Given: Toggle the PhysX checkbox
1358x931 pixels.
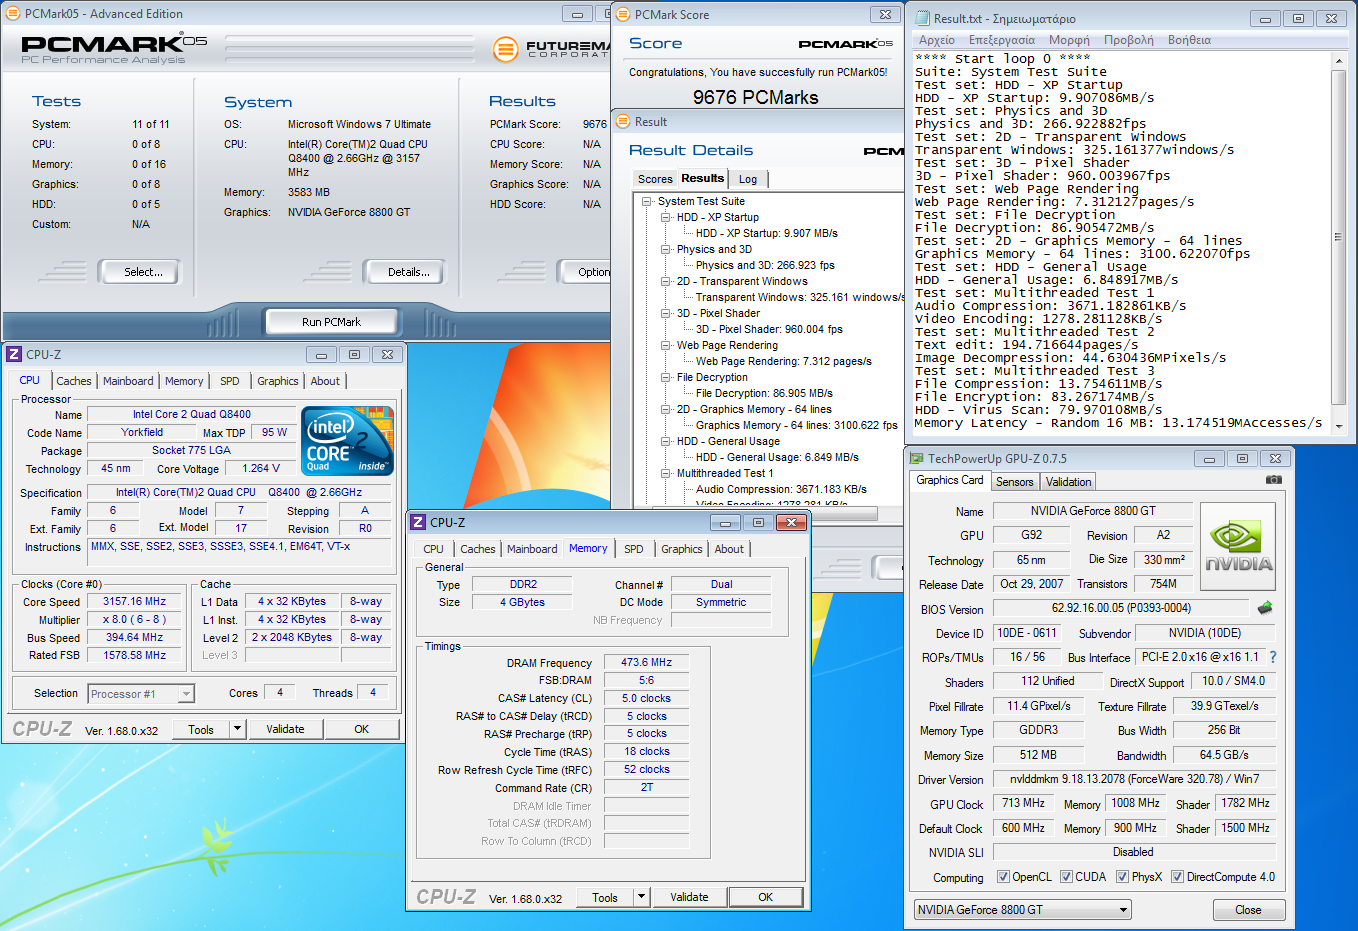Looking at the screenshot, I should (x=1122, y=877).
